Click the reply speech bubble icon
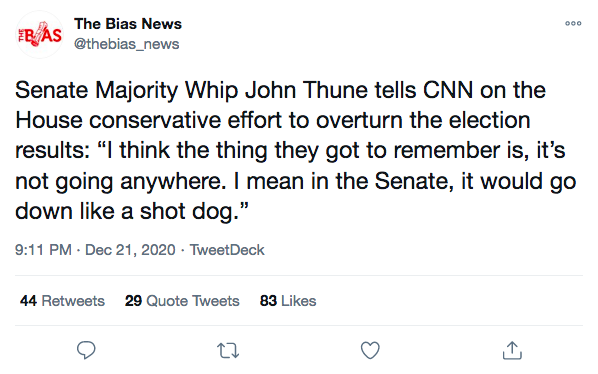 click(86, 350)
